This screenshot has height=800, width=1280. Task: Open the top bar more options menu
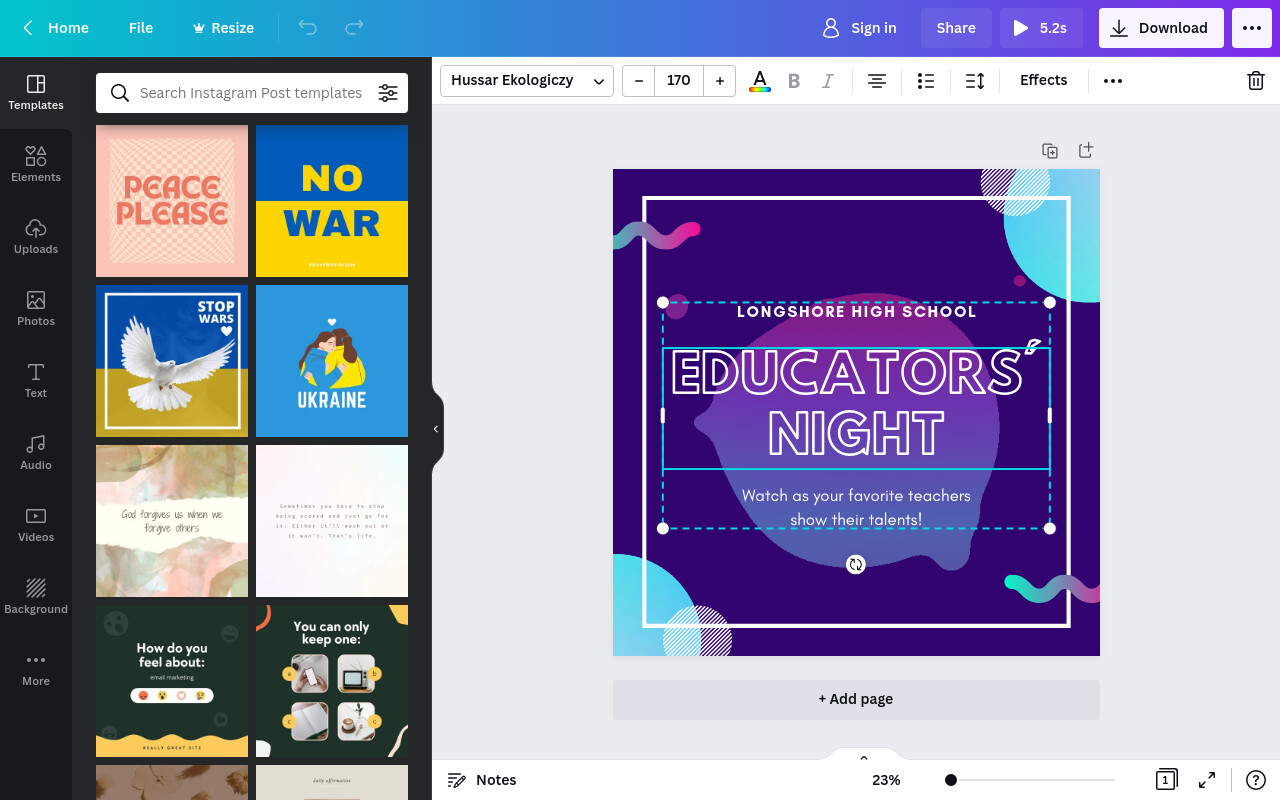[1252, 28]
